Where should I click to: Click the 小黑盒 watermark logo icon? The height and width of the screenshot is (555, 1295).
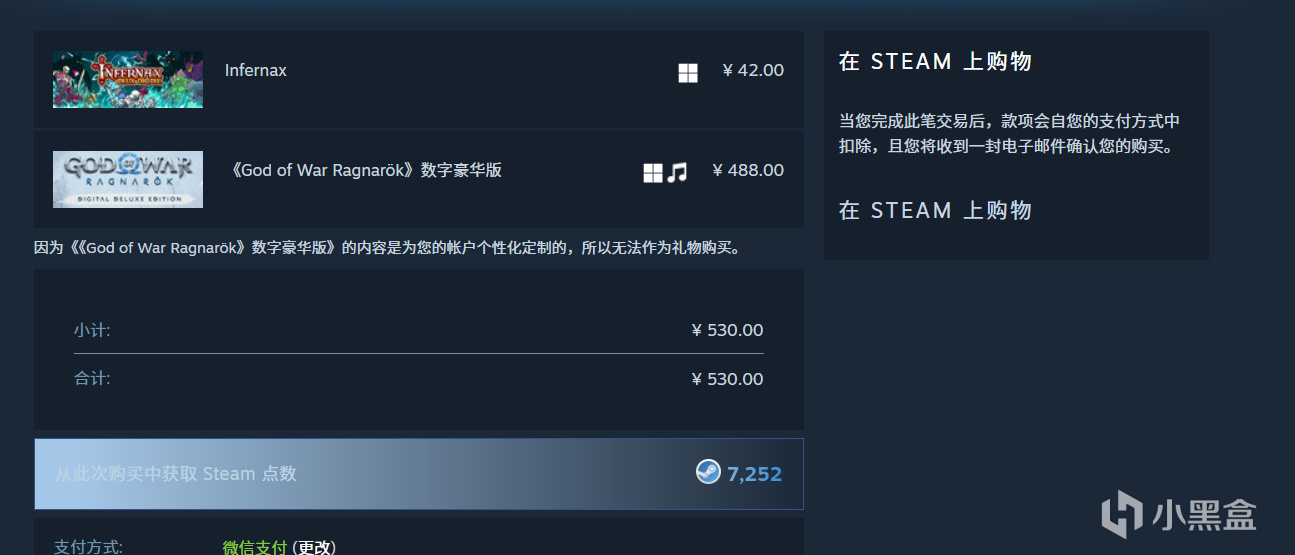(x=1121, y=513)
